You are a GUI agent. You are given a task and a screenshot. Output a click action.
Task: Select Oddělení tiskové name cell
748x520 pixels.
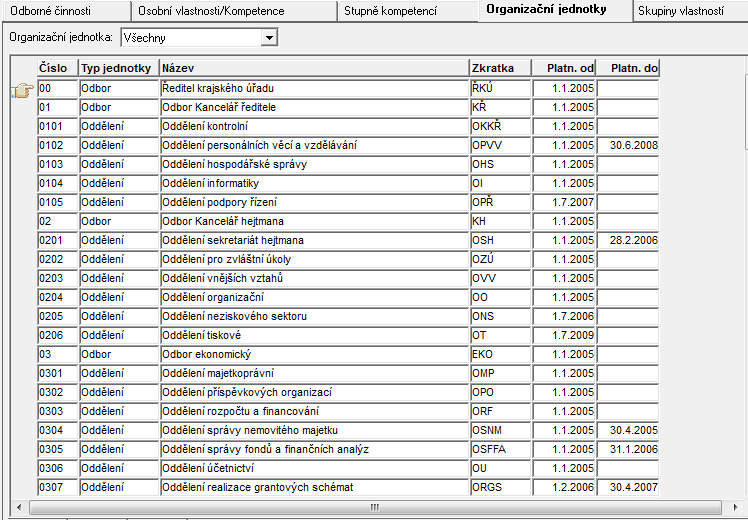tap(315, 335)
